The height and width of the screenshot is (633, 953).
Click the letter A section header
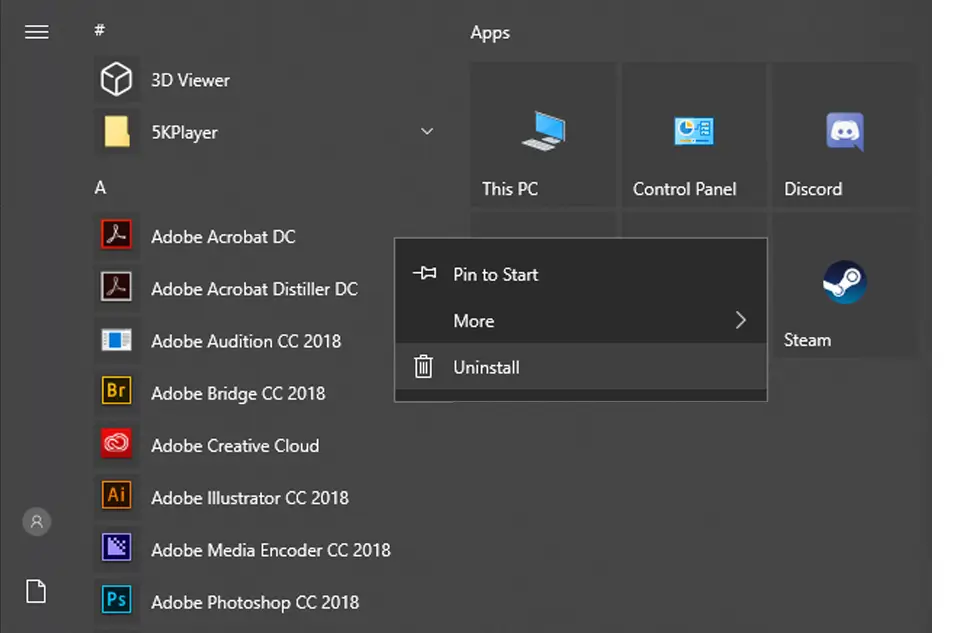[100, 187]
